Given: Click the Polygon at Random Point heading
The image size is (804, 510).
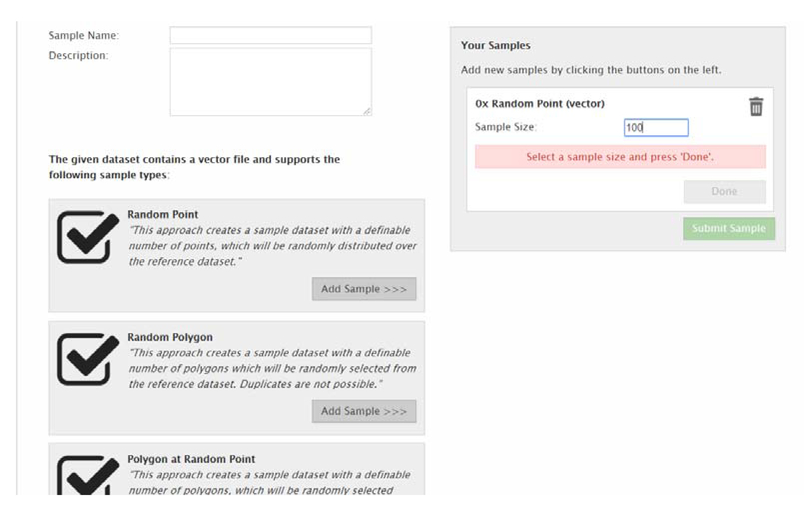Looking at the screenshot, I should pos(191,459).
